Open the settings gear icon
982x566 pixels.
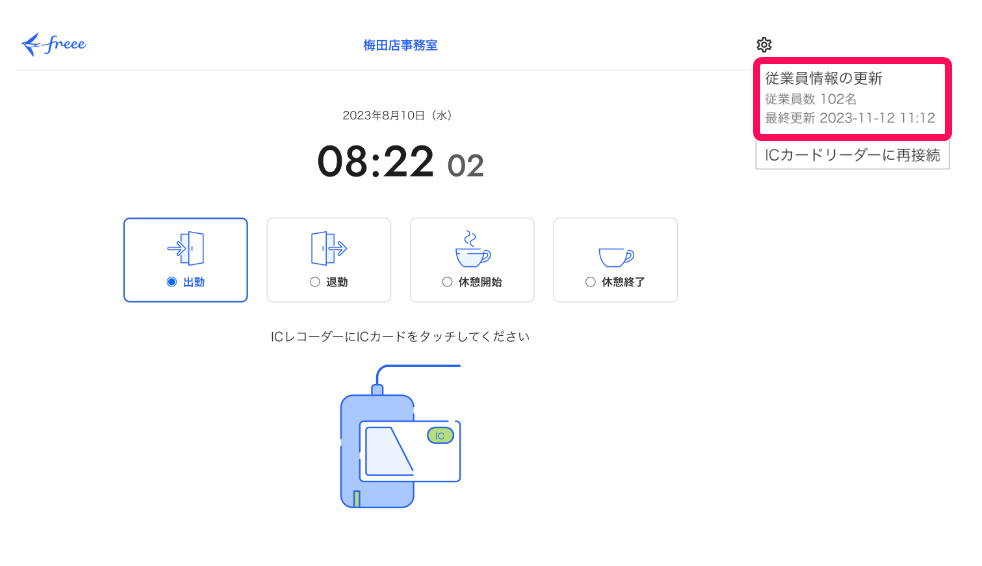point(763,45)
